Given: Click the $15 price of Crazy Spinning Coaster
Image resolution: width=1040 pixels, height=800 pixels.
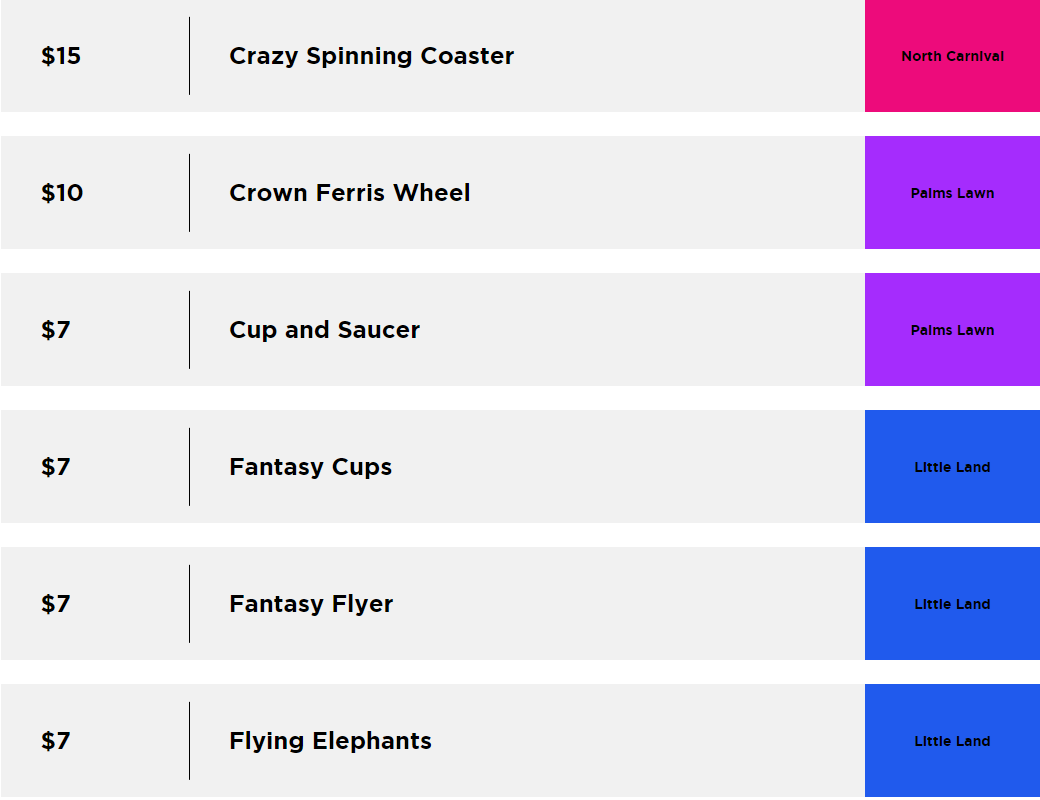Looking at the screenshot, I should [x=61, y=56].
